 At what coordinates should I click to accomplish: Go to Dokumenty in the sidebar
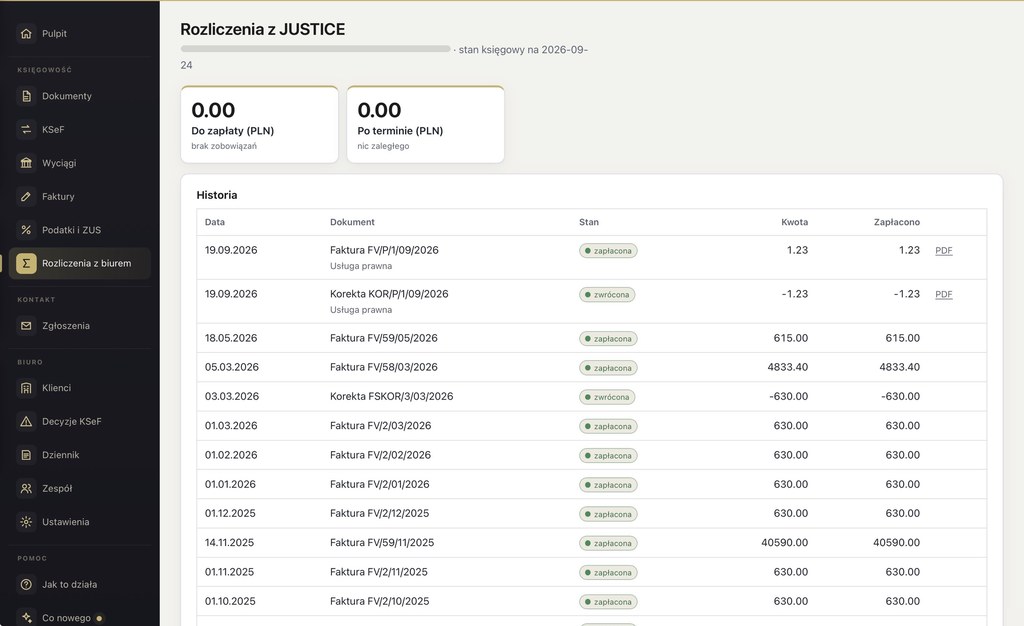(x=80, y=96)
